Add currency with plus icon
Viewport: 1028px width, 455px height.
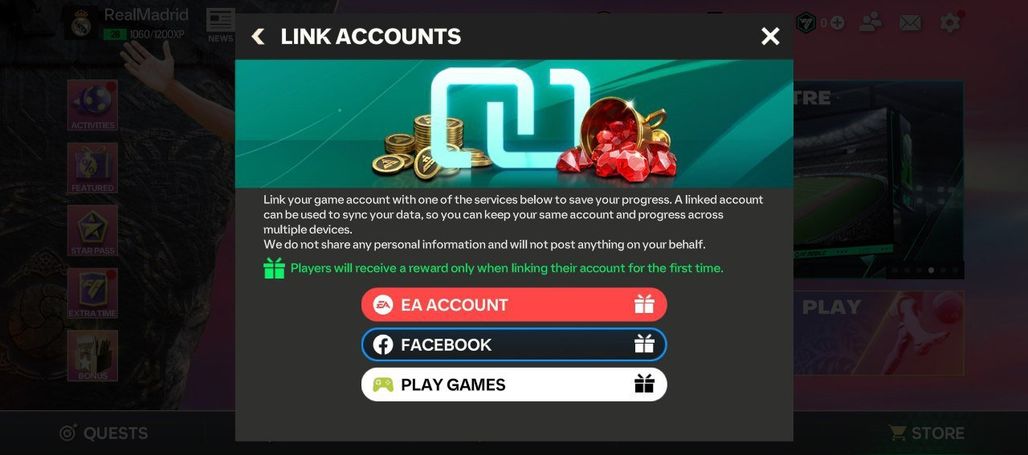pos(837,24)
